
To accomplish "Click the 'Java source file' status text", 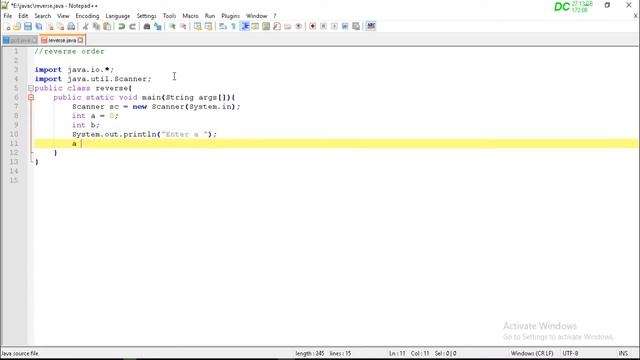I will pos(20,353).
